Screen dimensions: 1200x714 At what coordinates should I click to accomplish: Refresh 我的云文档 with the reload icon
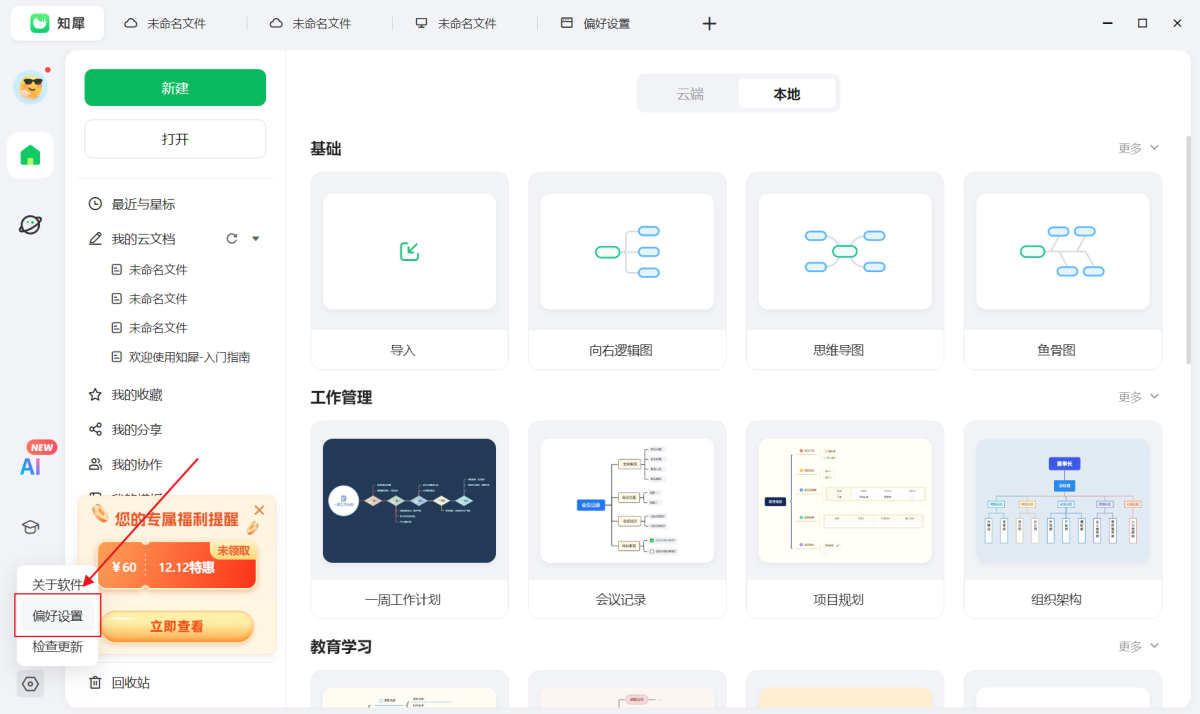(x=232, y=239)
